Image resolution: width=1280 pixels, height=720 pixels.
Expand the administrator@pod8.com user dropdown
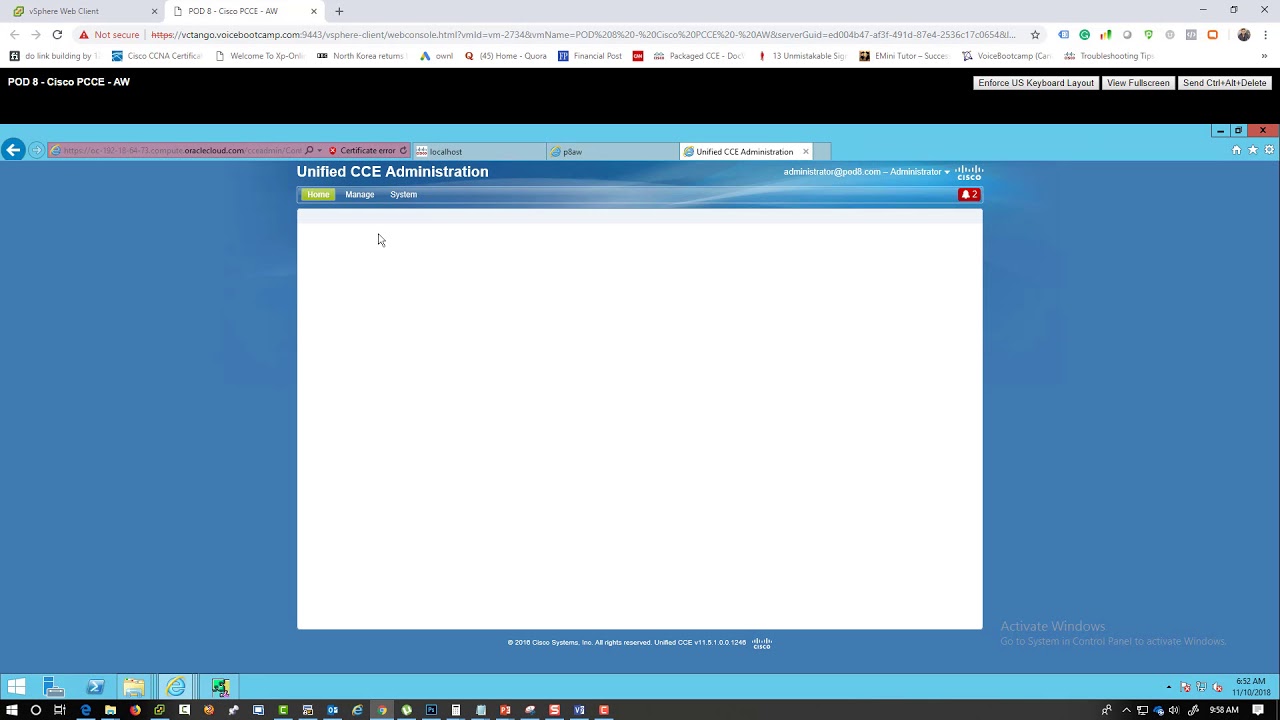click(866, 172)
